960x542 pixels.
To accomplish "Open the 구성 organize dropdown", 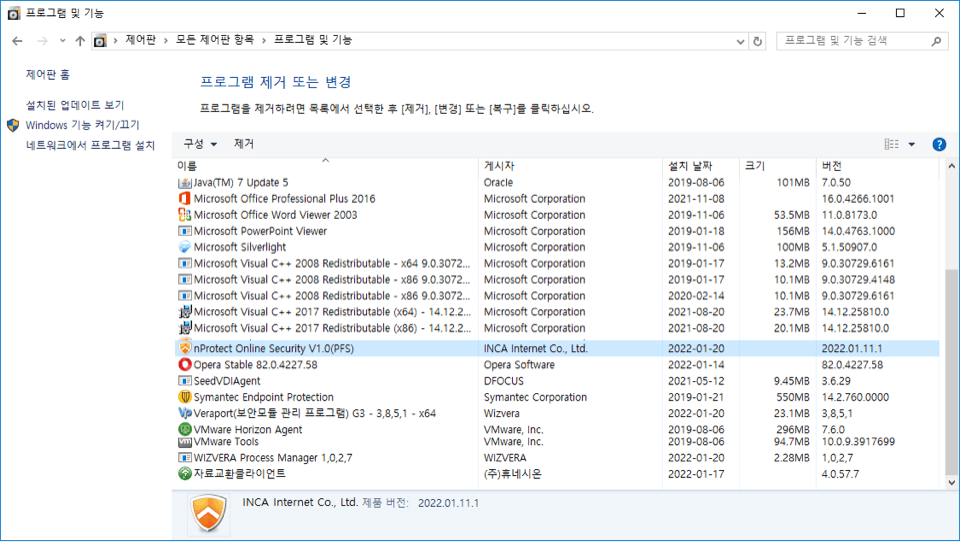I will point(199,144).
